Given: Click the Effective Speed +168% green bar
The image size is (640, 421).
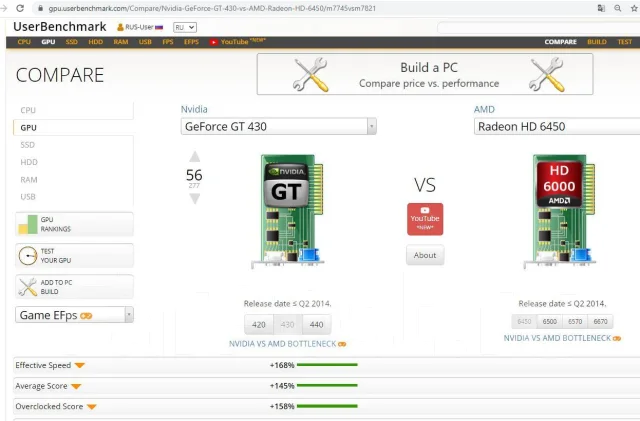Looking at the screenshot, I should coord(327,365).
